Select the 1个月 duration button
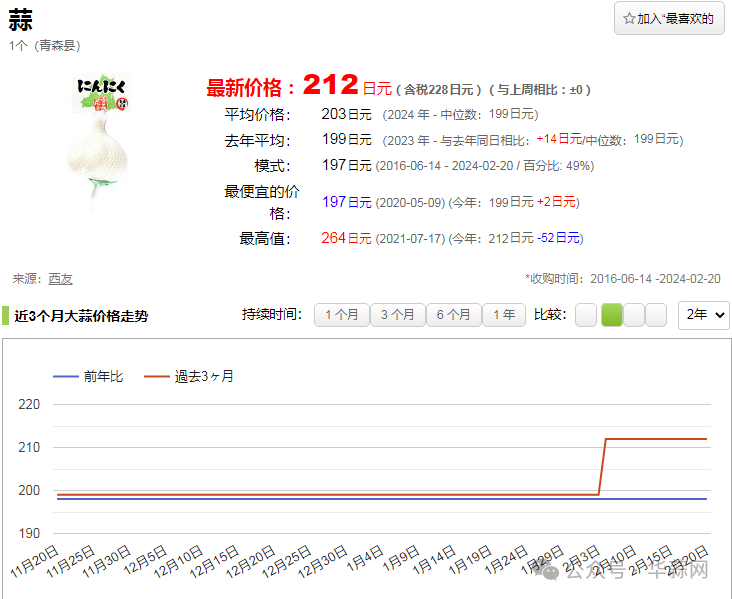Viewport: 732px width, 599px height. pos(341,315)
